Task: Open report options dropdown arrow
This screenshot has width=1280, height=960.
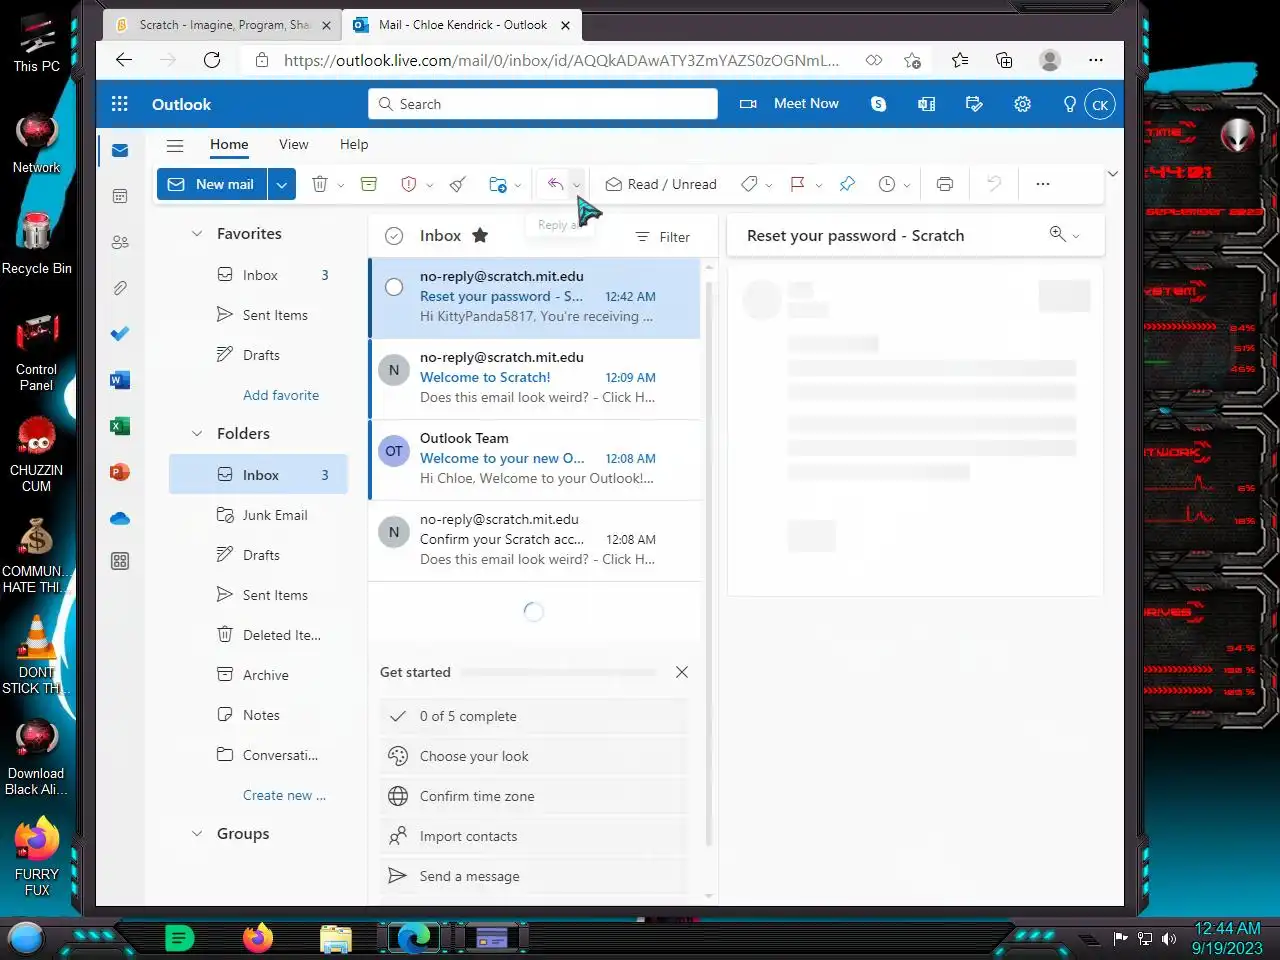Action: [x=430, y=185]
